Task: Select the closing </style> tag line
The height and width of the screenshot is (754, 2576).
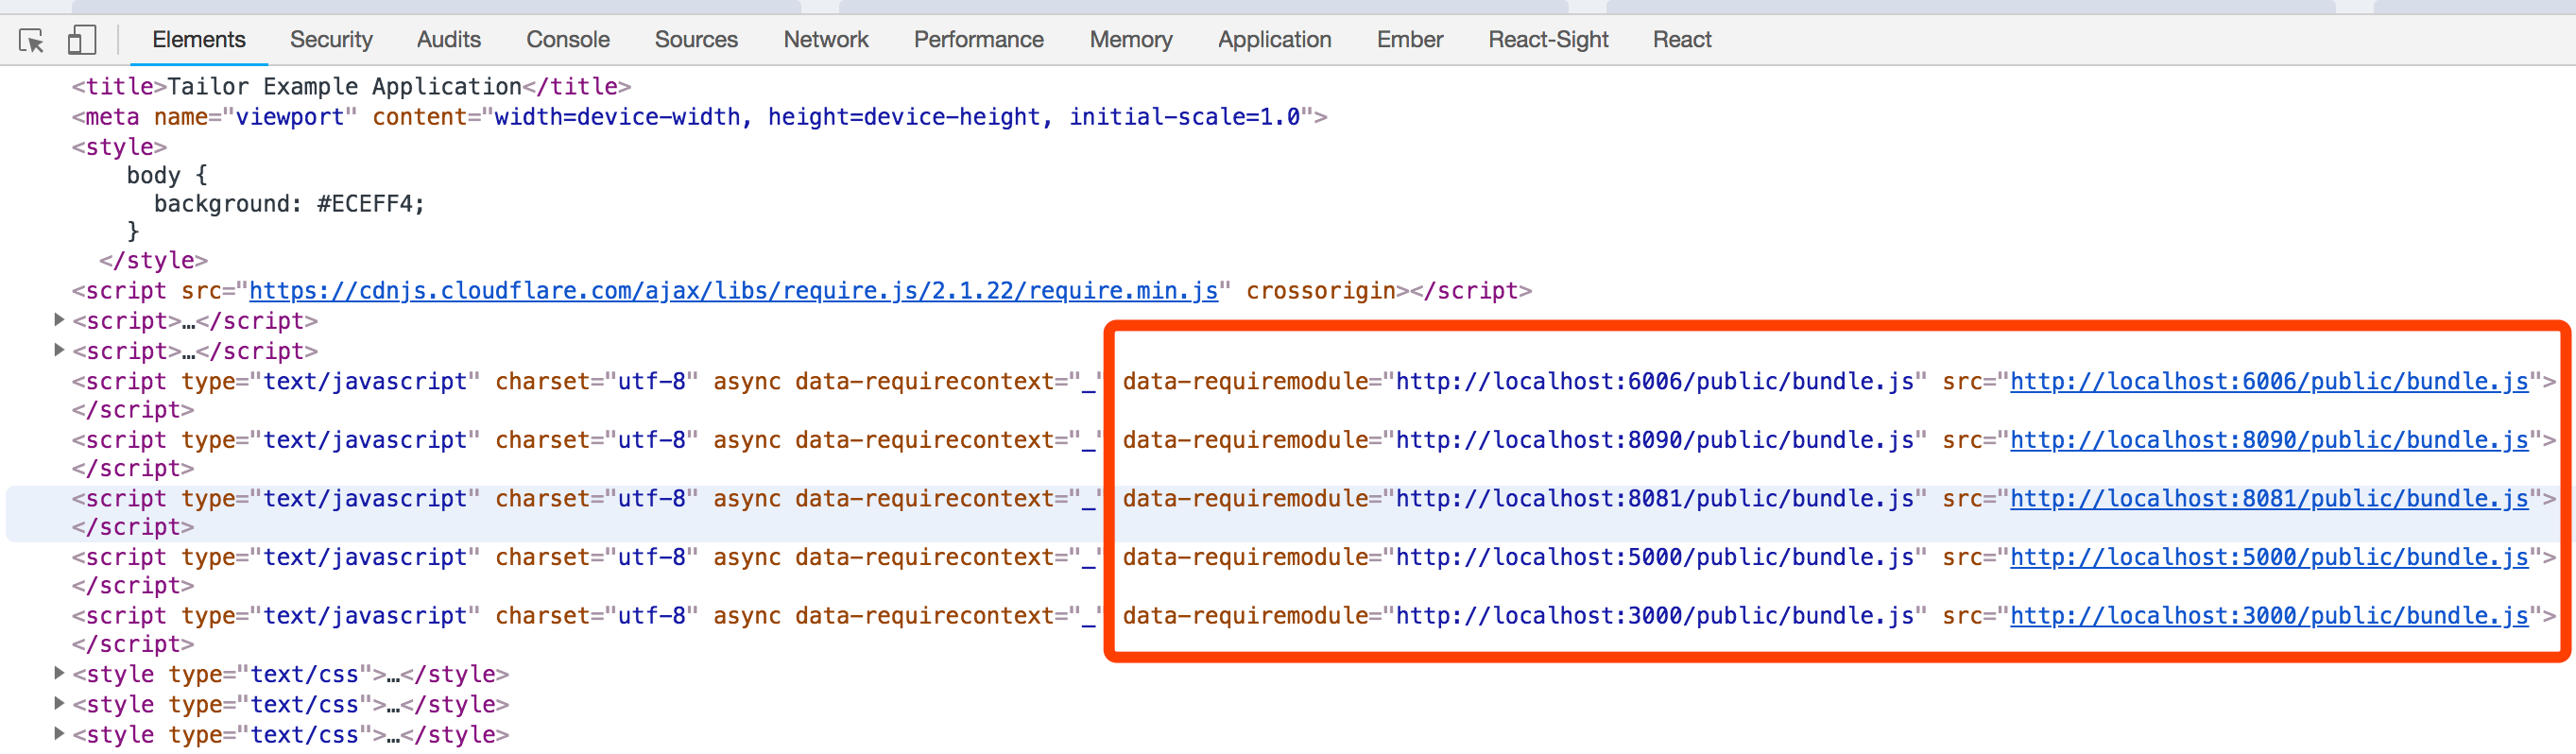Action: (x=153, y=261)
